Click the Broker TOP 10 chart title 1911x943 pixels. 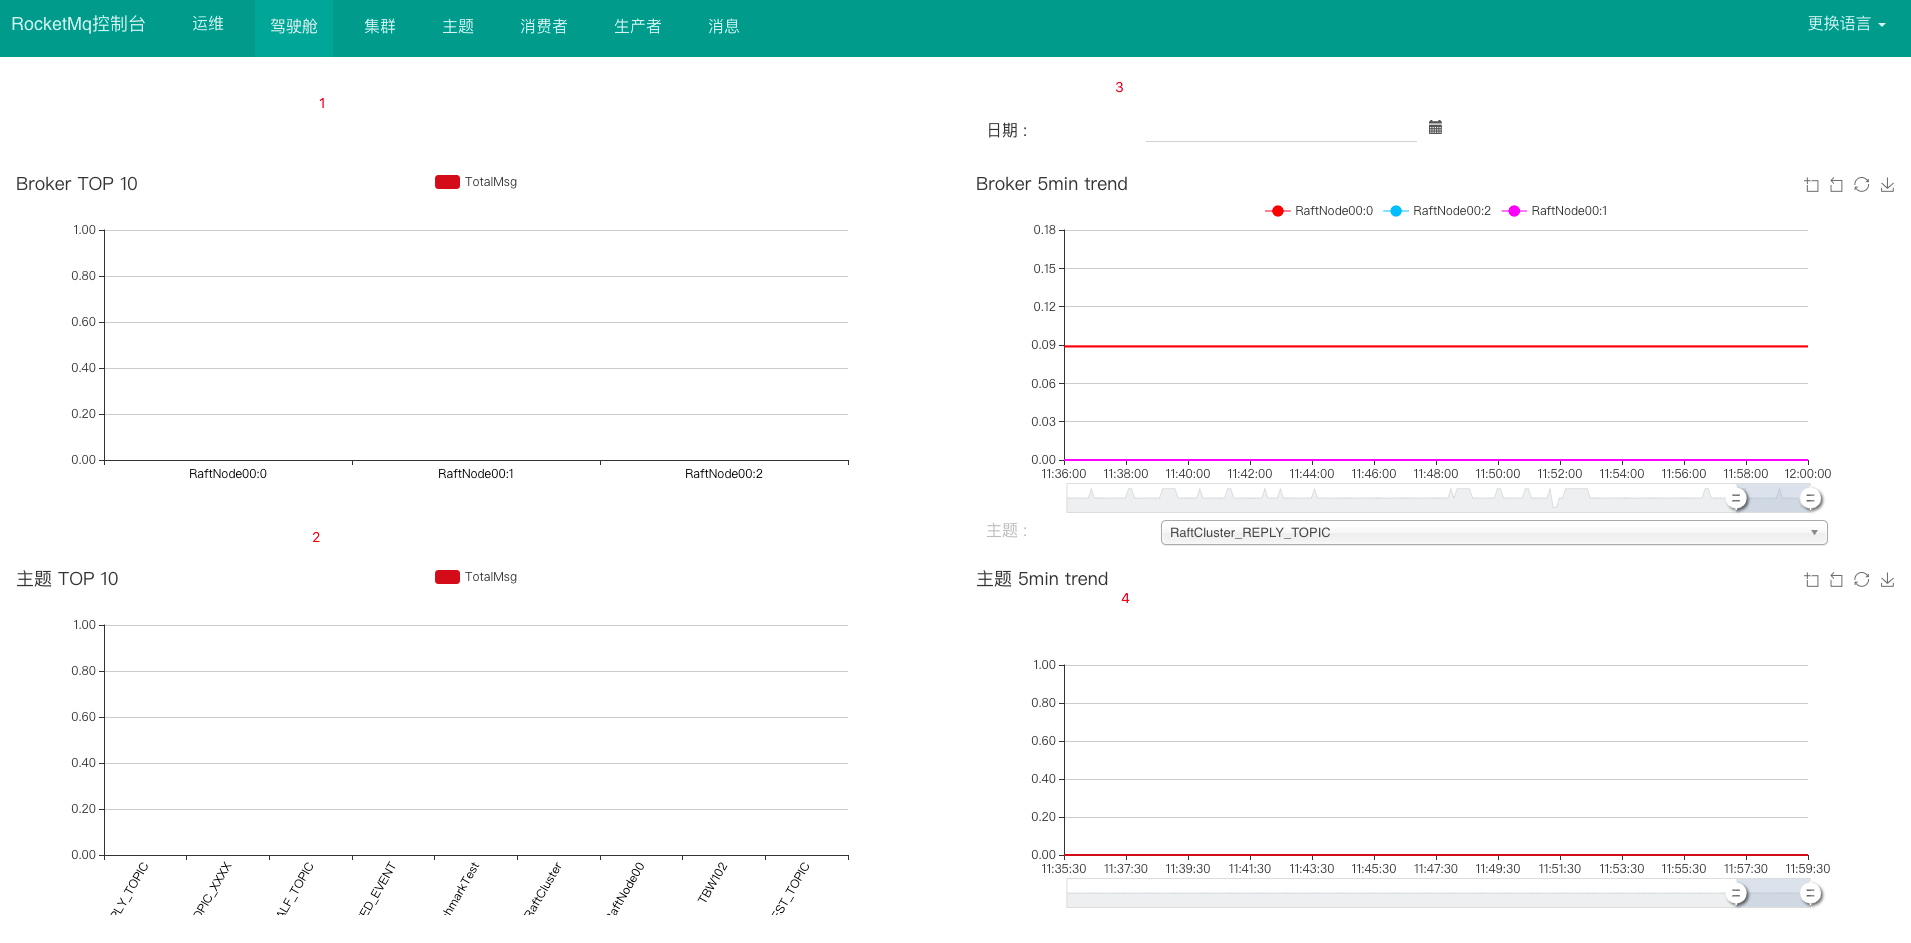coord(77,184)
